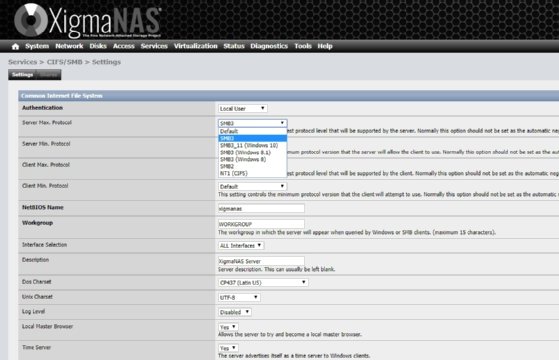Click the CIFS/SMB breadcrumb link
559x360 pixels.
pos(65,62)
